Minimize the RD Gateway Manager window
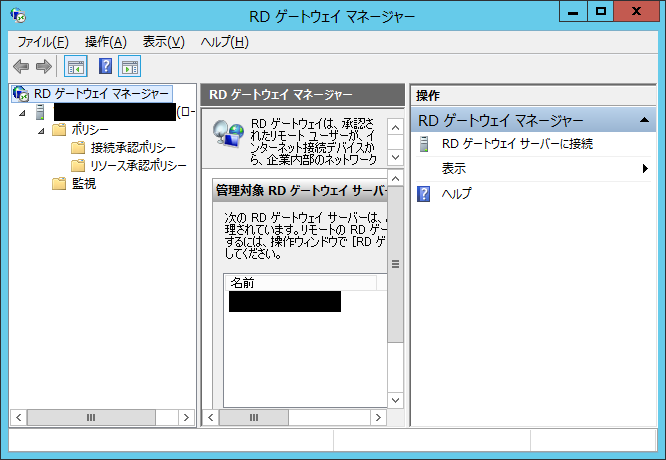The width and height of the screenshot is (666, 460). [x=573, y=11]
